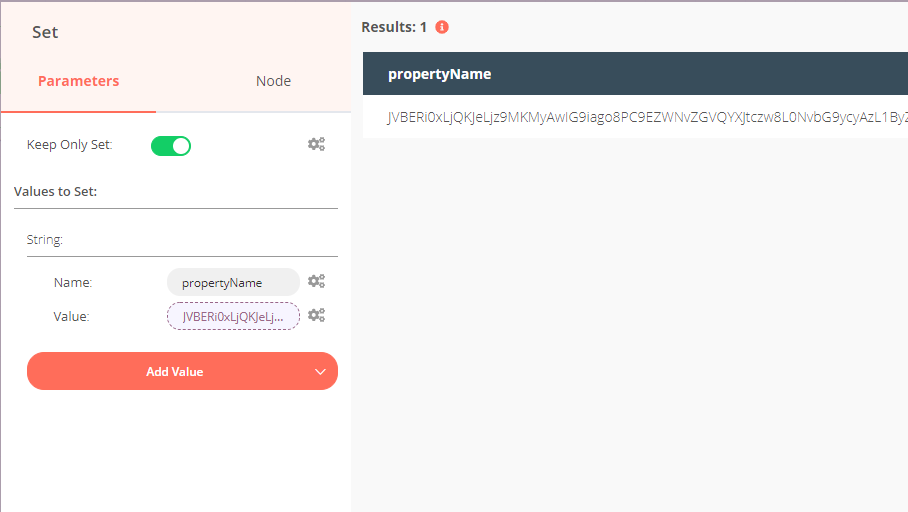
Task: Open parameter options gear beside Value field
Action: (316, 316)
